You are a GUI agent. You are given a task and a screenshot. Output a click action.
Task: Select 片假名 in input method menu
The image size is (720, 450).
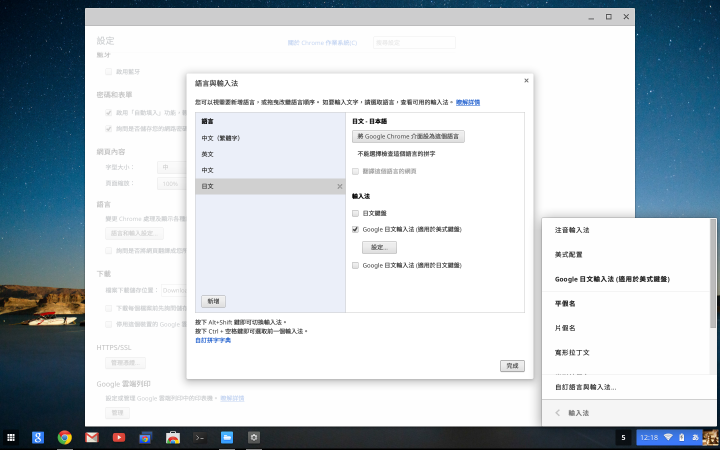pos(626,328)
